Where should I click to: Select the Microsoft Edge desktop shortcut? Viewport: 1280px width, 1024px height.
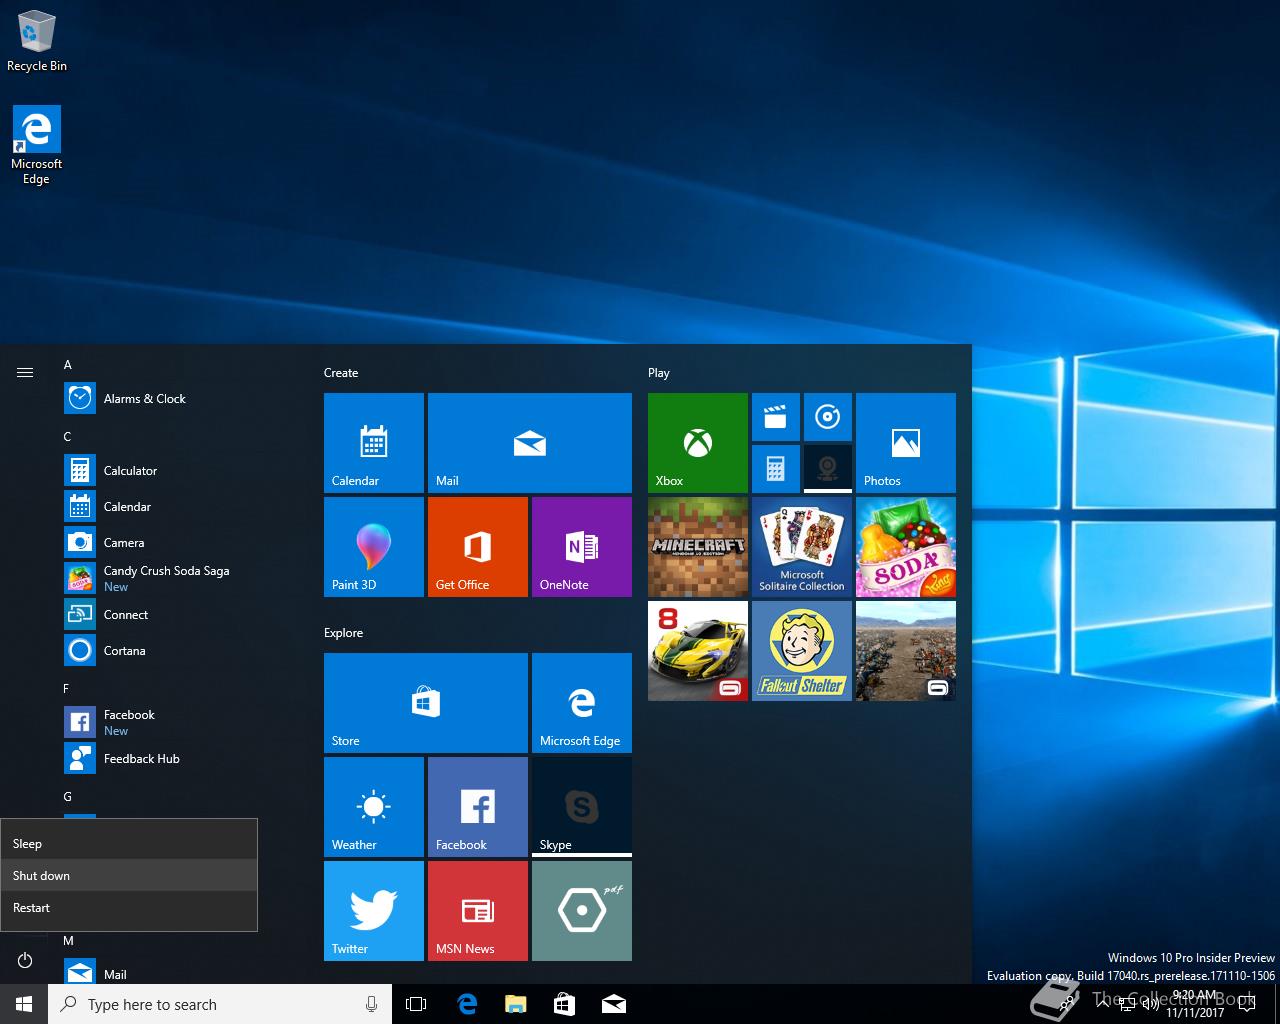click(37, 145)
